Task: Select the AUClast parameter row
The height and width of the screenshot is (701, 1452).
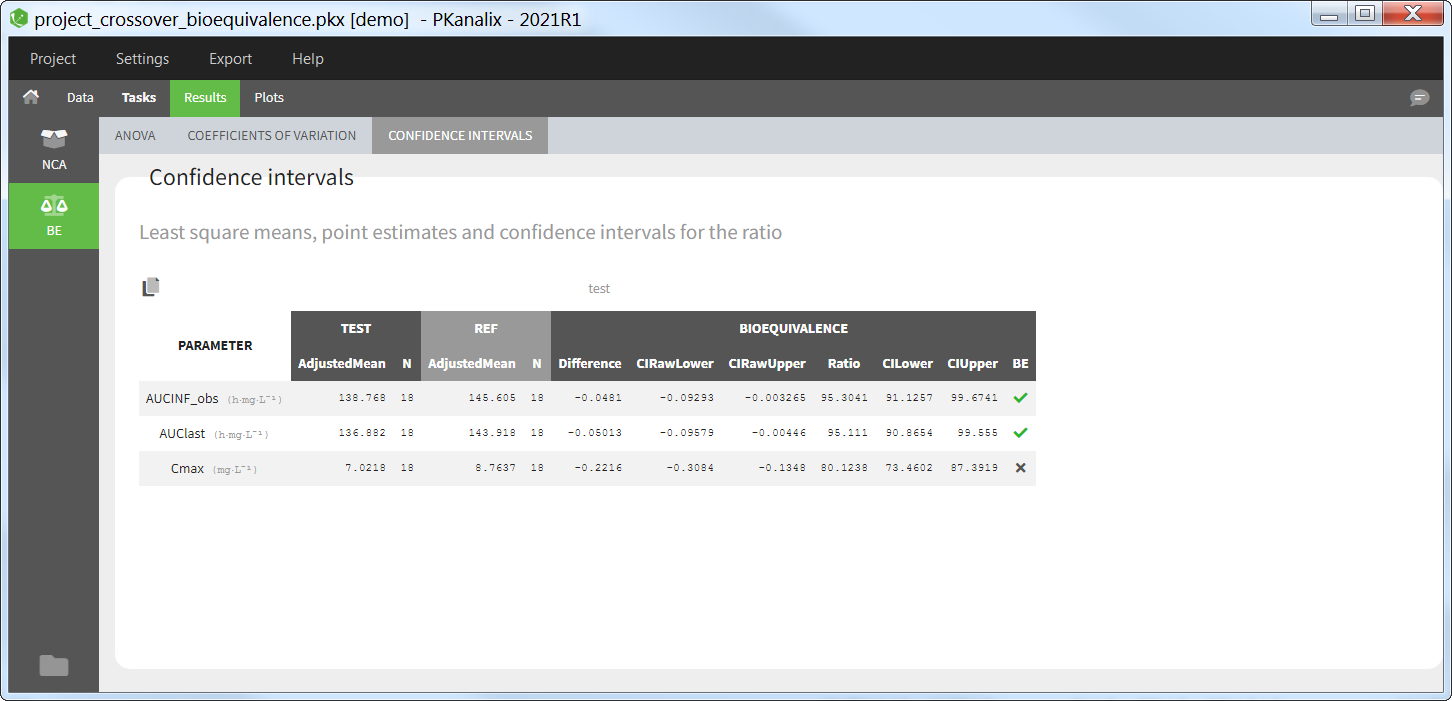Action: [x=182, y=434]
